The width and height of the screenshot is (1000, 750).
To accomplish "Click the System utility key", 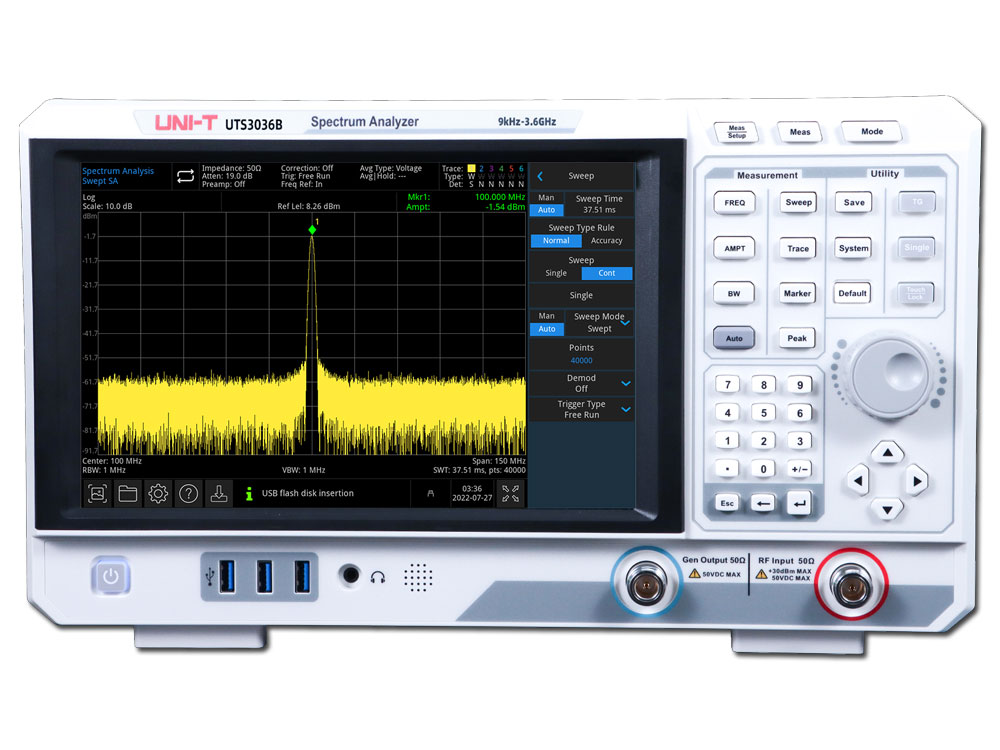I will 853,249.
